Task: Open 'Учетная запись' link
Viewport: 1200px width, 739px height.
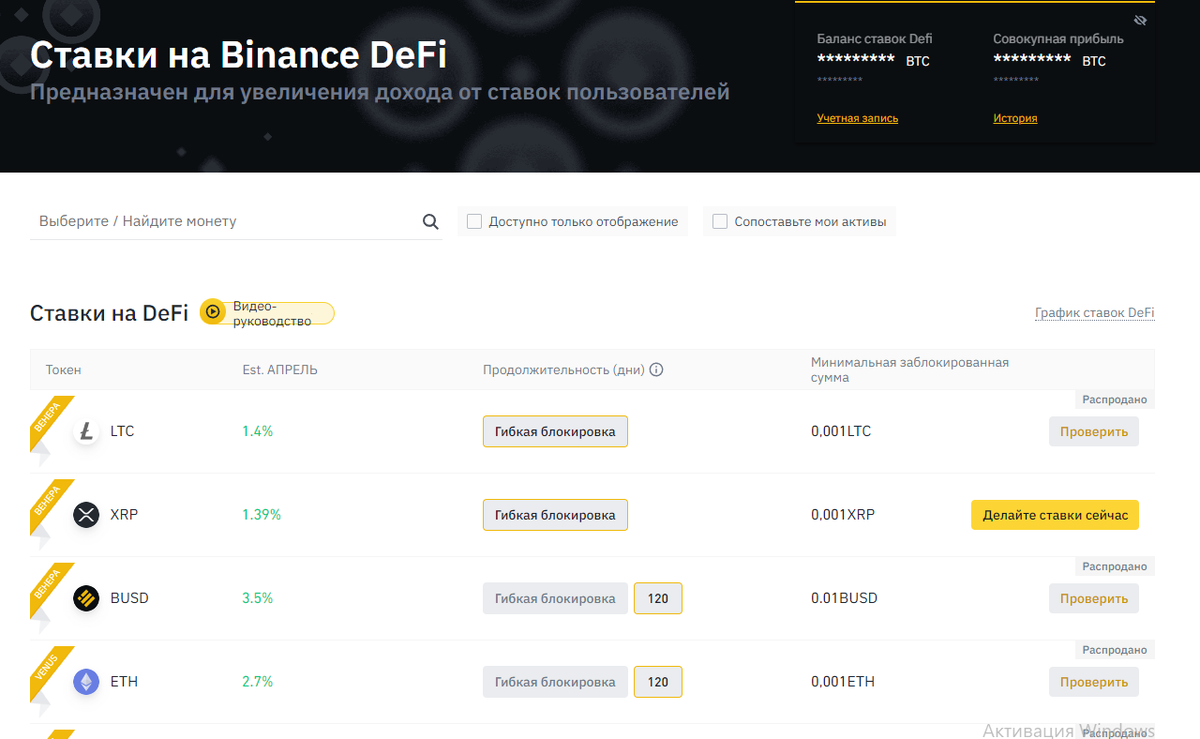Action: [857, 118]
